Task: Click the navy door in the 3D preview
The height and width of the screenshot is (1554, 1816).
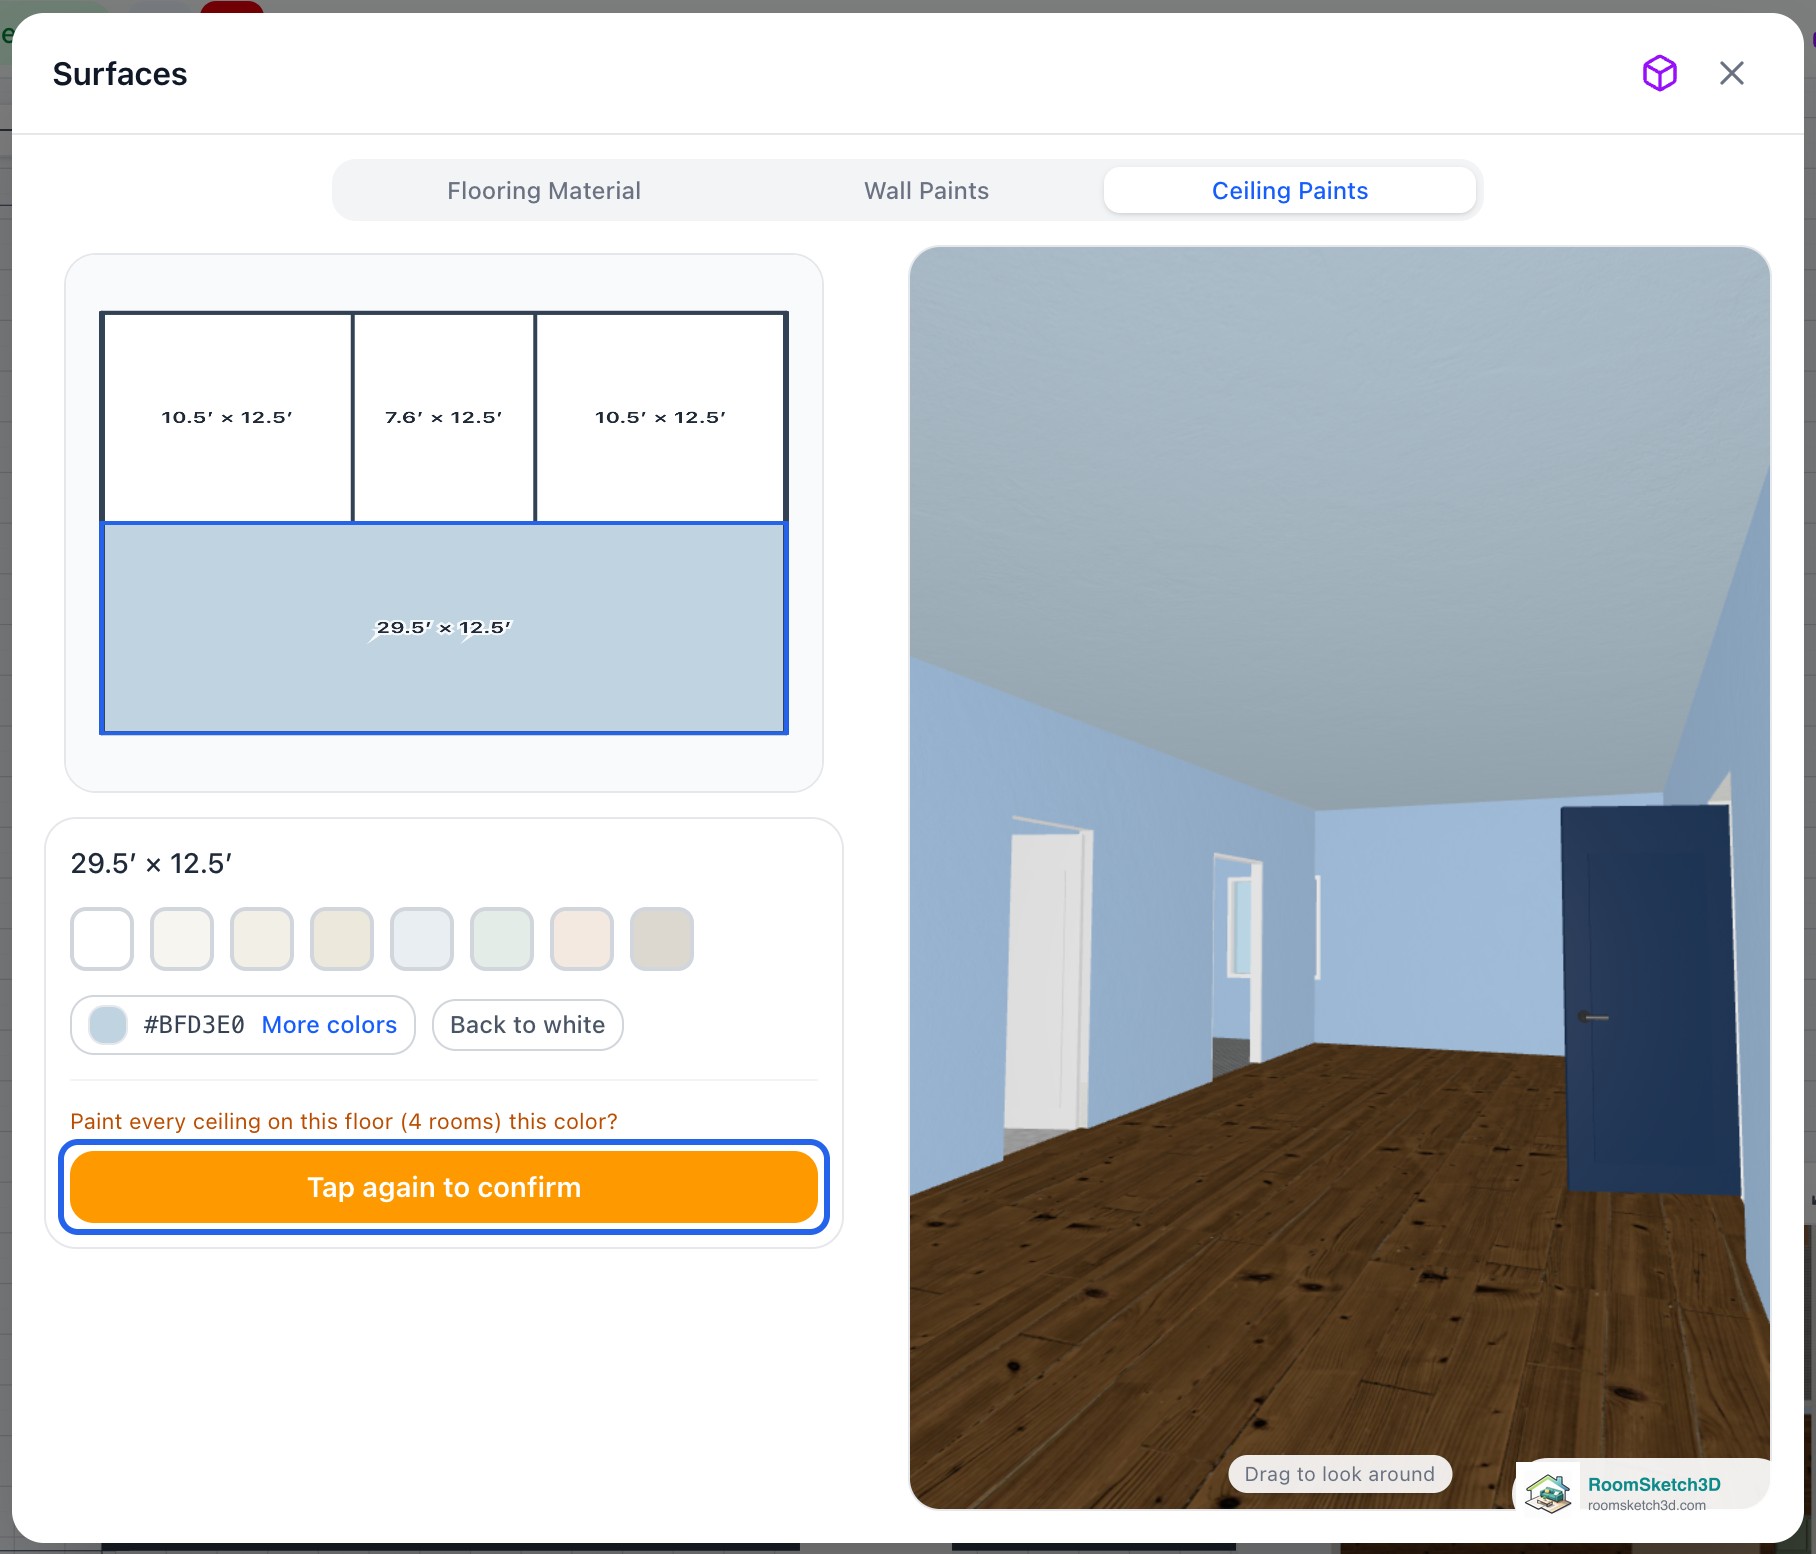Action: (x=1651, y=1000)
